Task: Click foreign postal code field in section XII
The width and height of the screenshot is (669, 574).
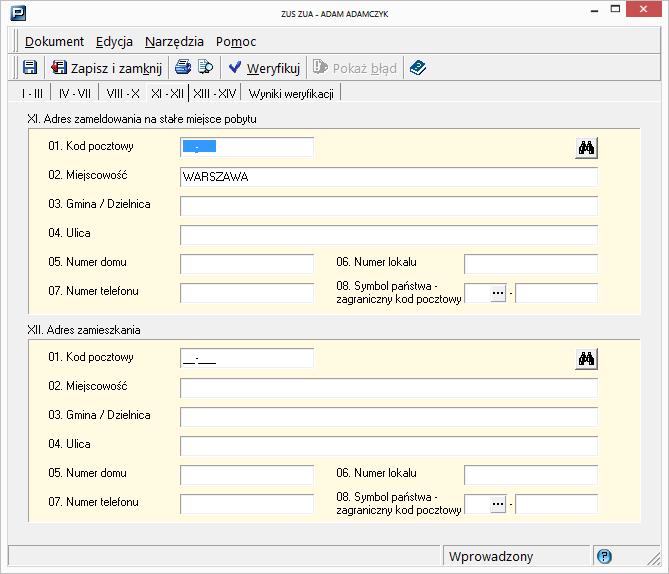Action: click(556, 504)
